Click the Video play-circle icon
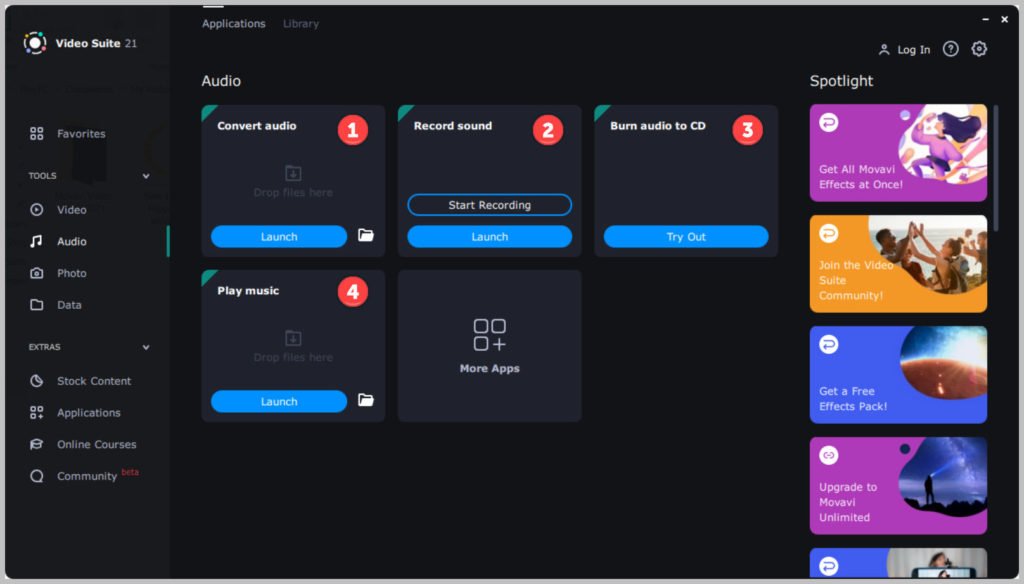Screen dimensions: 1024x584 click(x=37, y=210)
